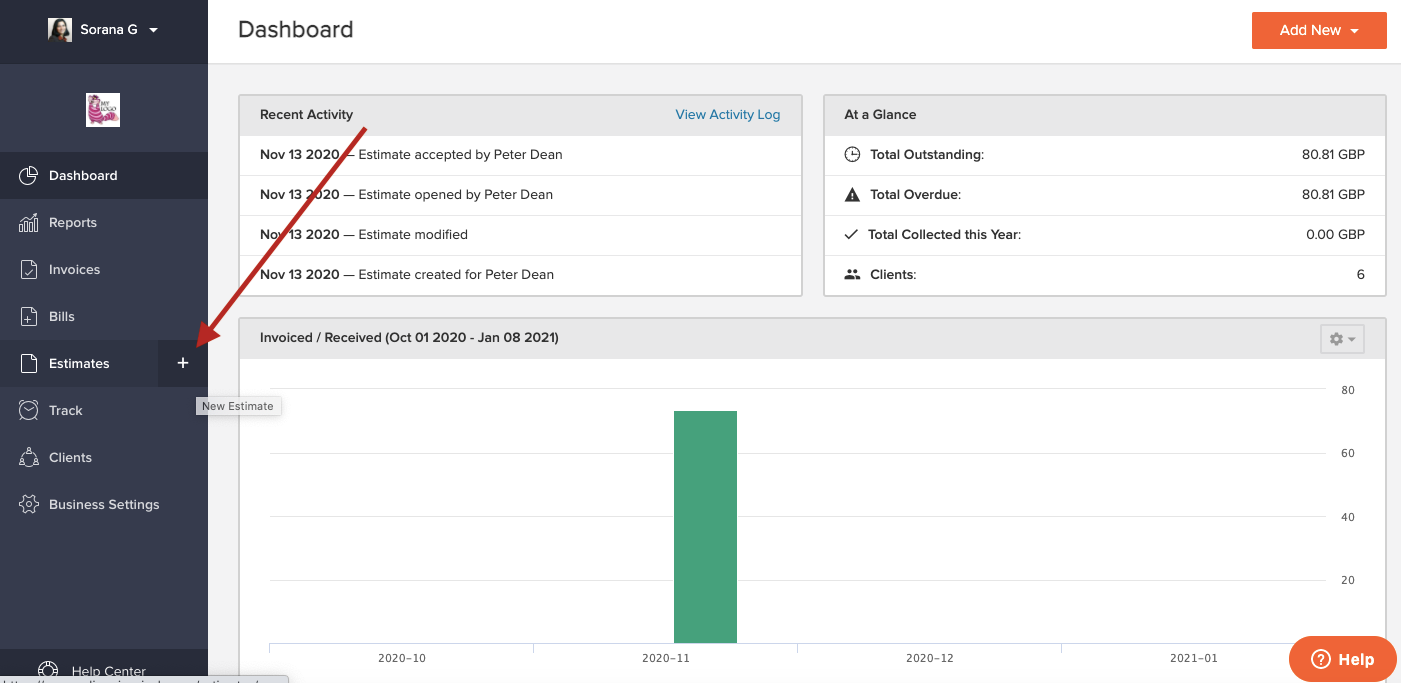This screenshot has height=683, width=1401.
Task: Click 'Estimate accepted by Peter Dean' activity
Action: [x=460, y=155]
